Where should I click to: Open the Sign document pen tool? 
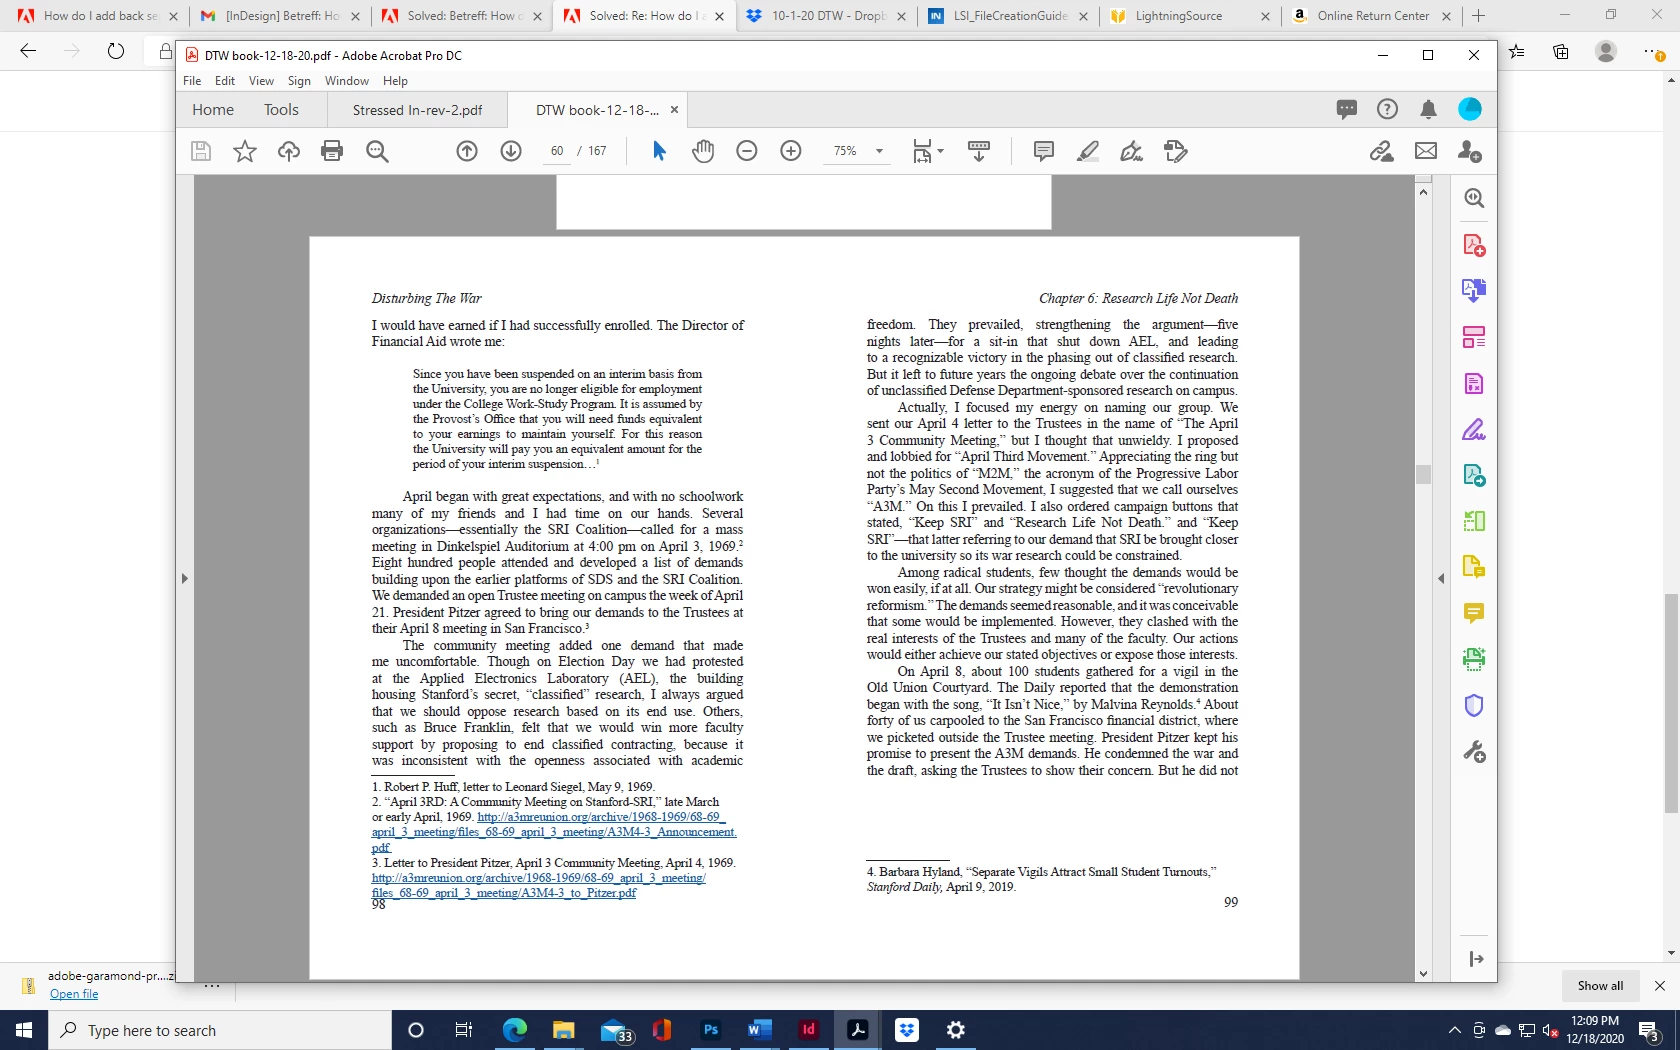tap(1132, 151)
